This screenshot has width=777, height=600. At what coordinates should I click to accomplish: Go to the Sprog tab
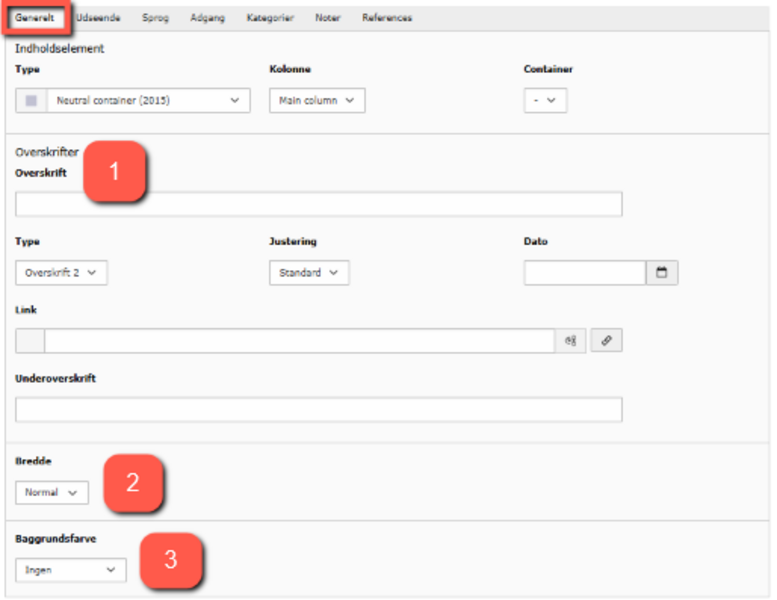pos(155,18)
